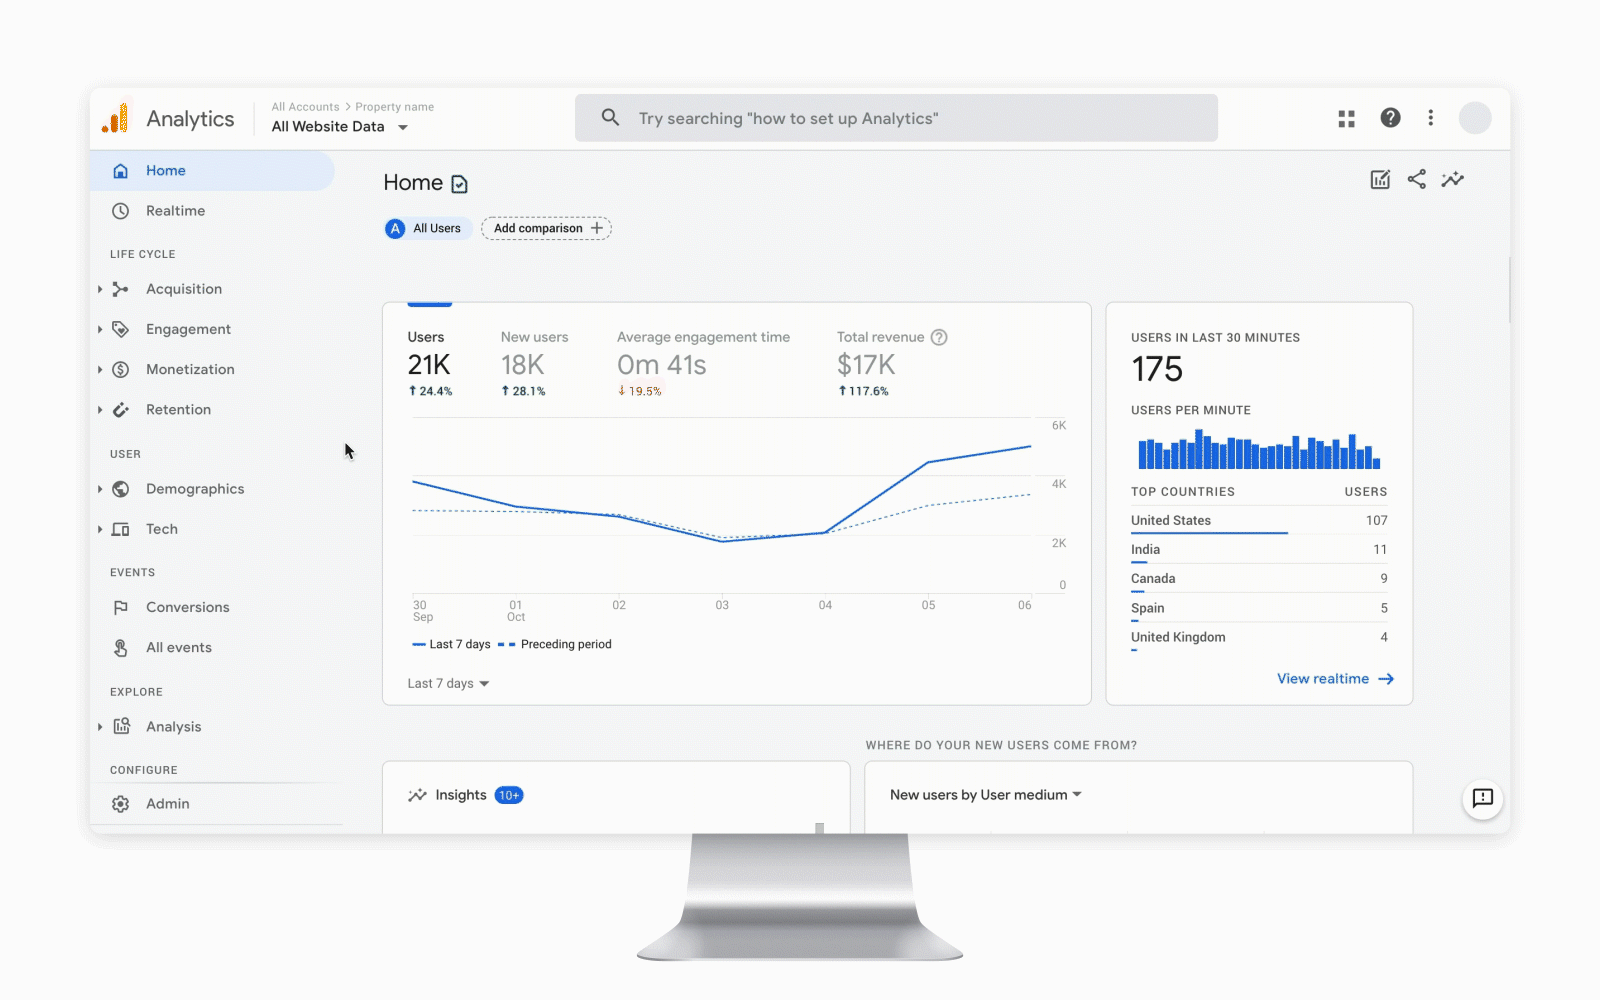This screenshot has width=1600, height=1000.
Task: Click the India country row
Action: [x=1259, y=550]
